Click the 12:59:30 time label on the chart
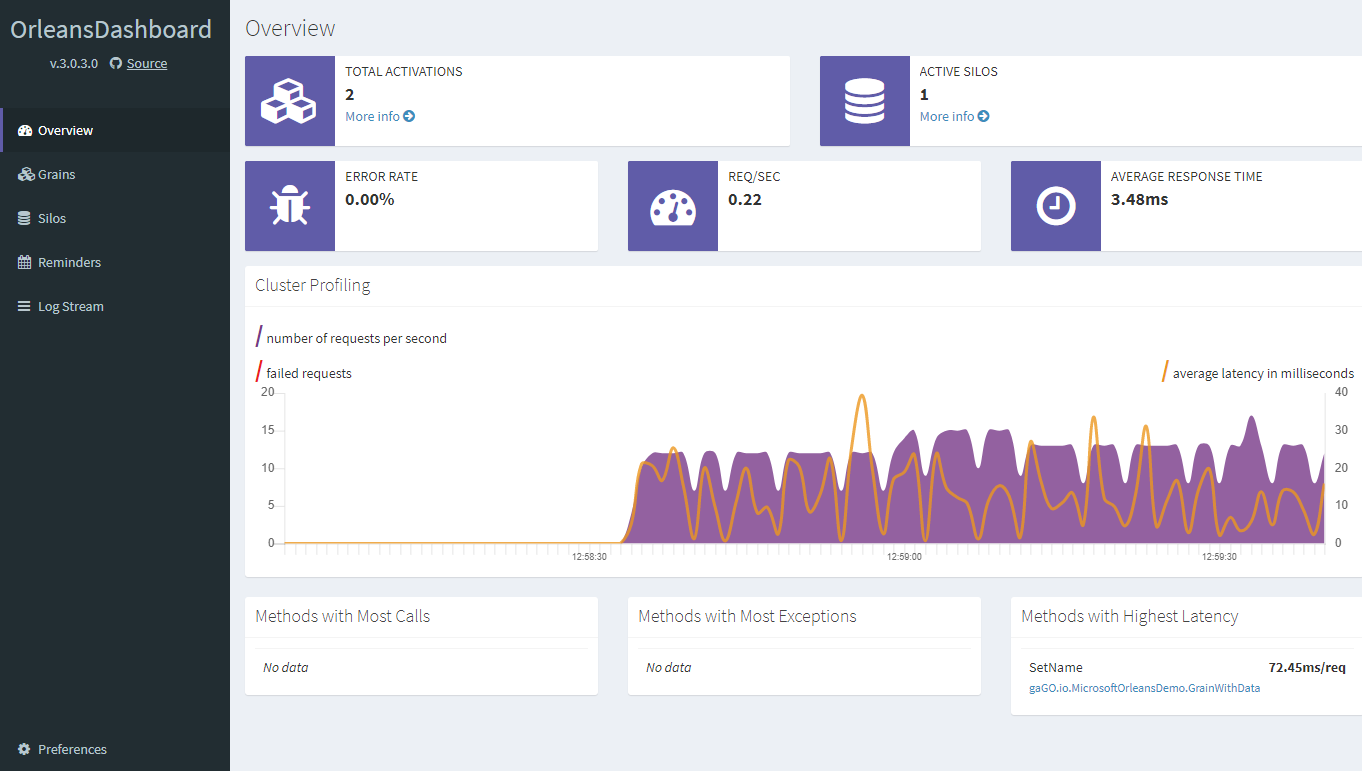1362x771 pixels. tap(1219, 557)
